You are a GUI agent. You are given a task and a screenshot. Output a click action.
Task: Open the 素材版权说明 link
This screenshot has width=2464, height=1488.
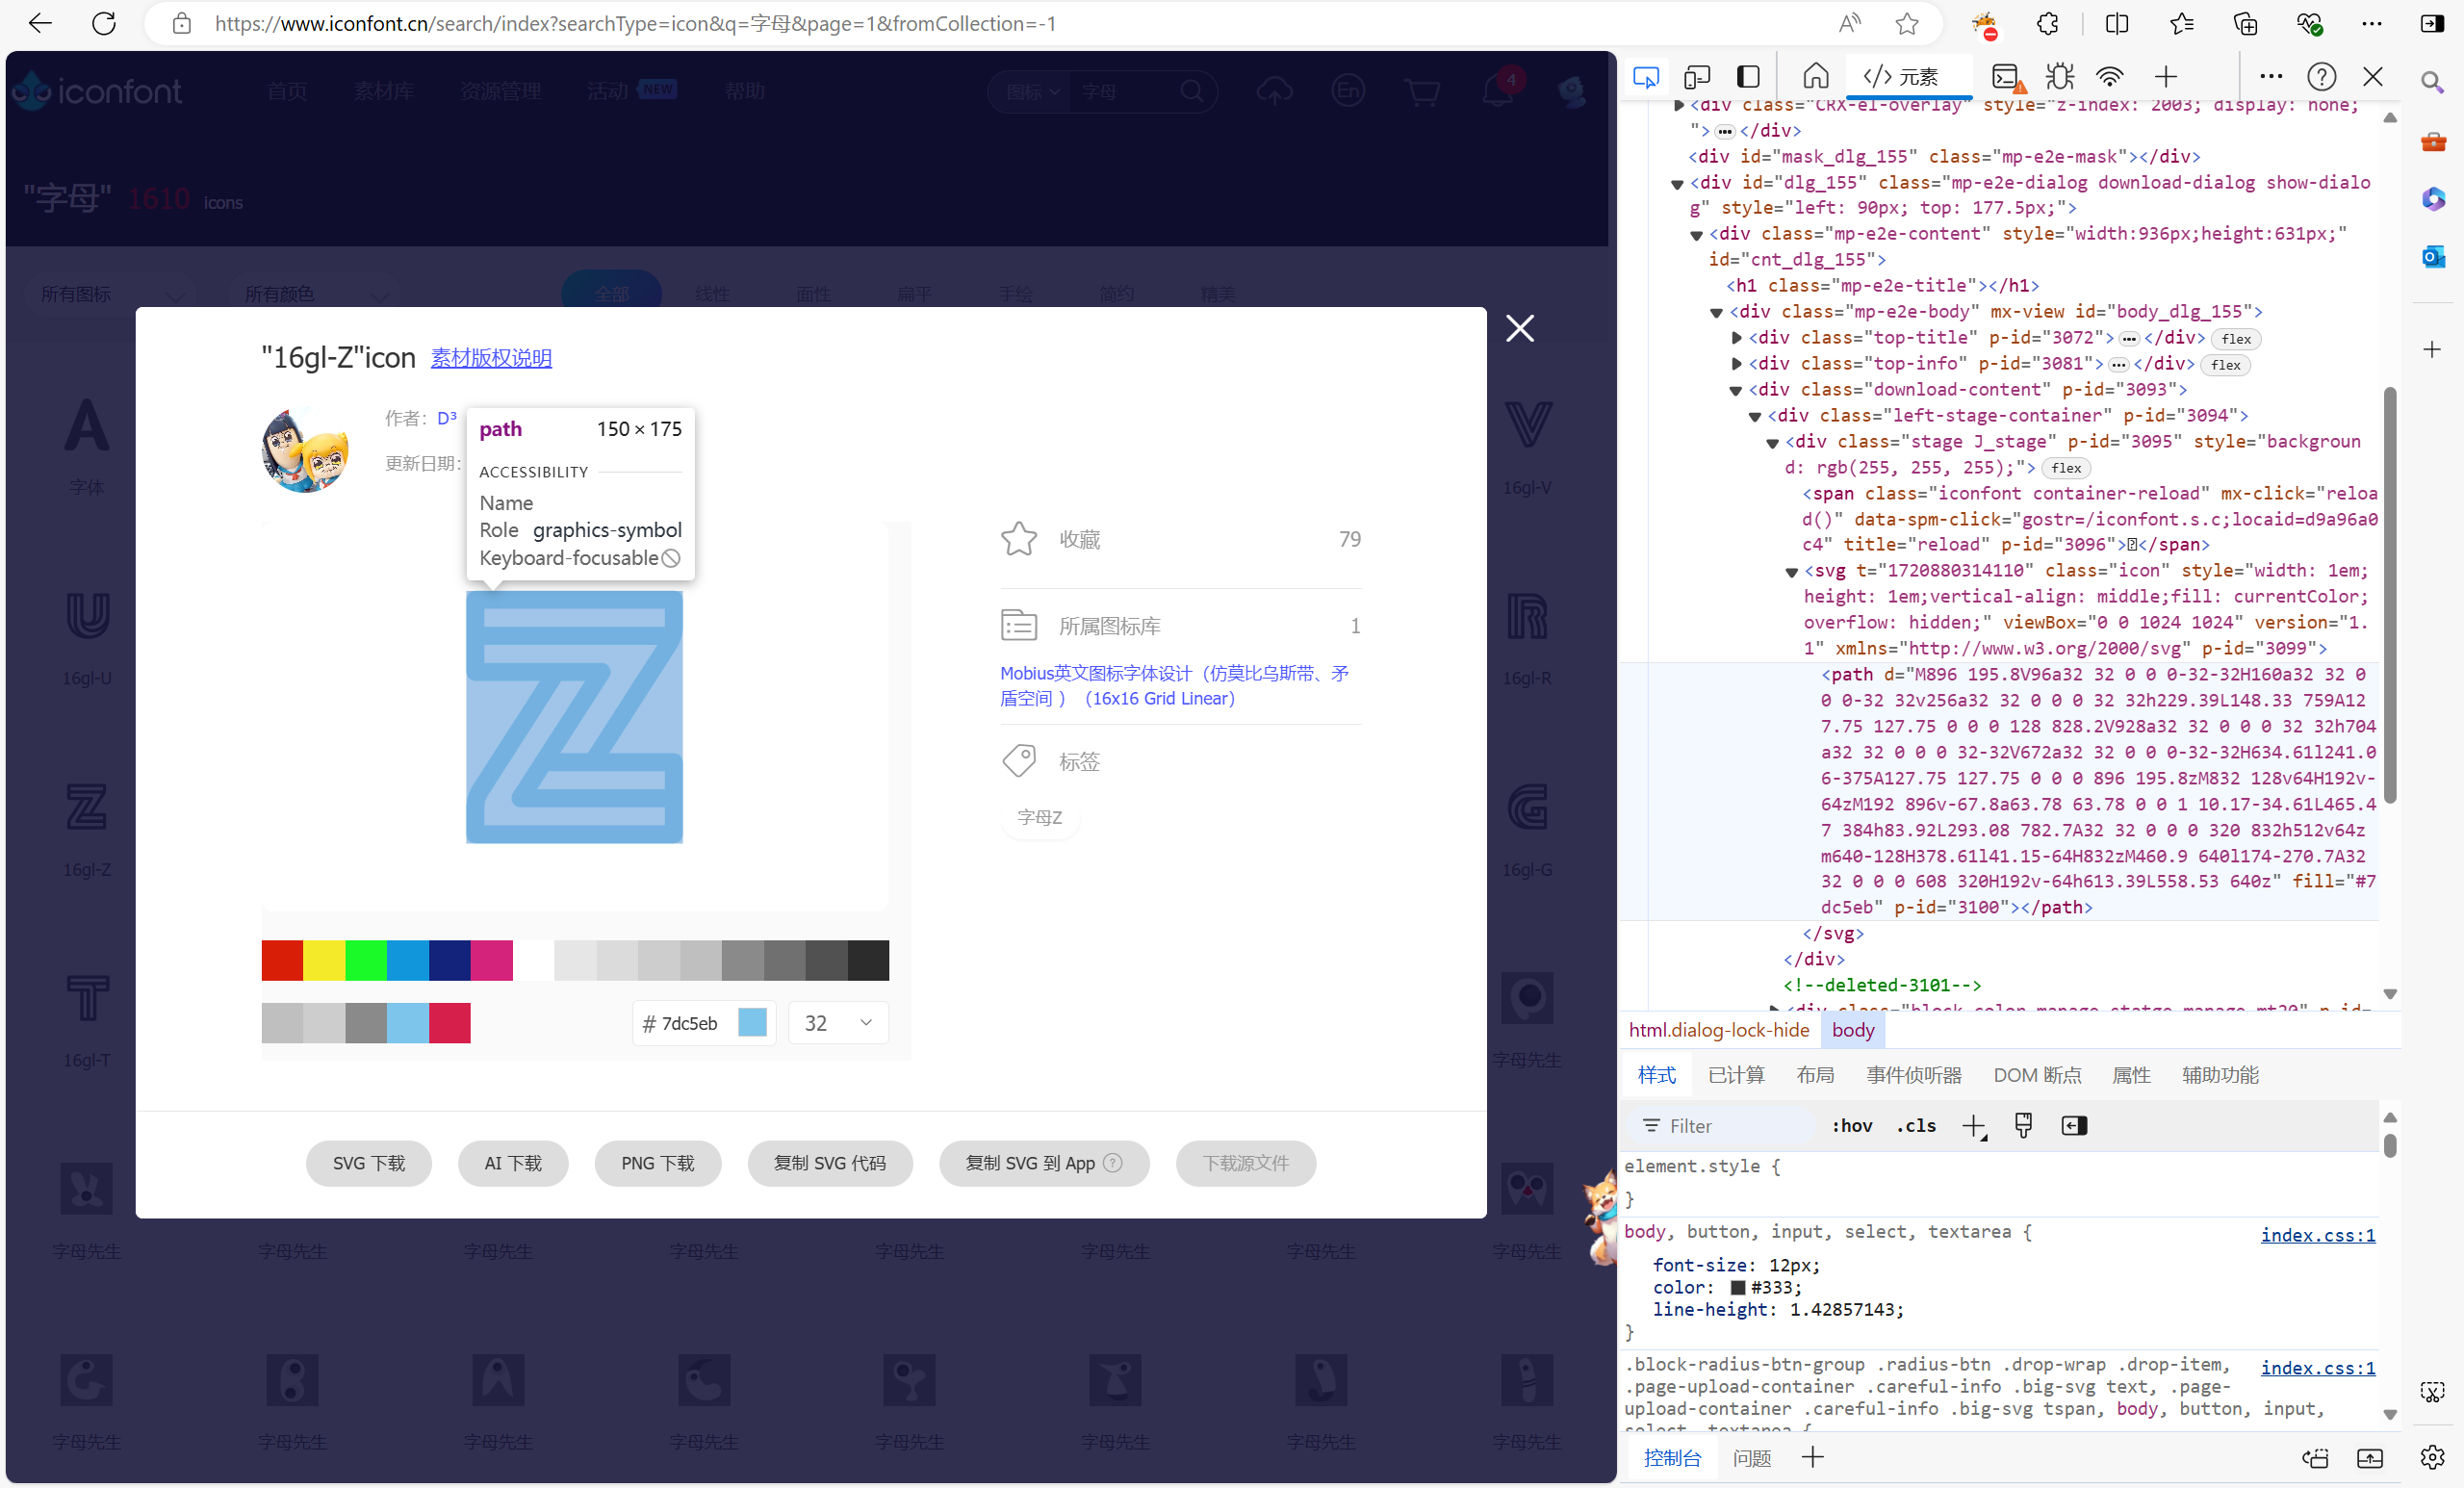[491, 358]
